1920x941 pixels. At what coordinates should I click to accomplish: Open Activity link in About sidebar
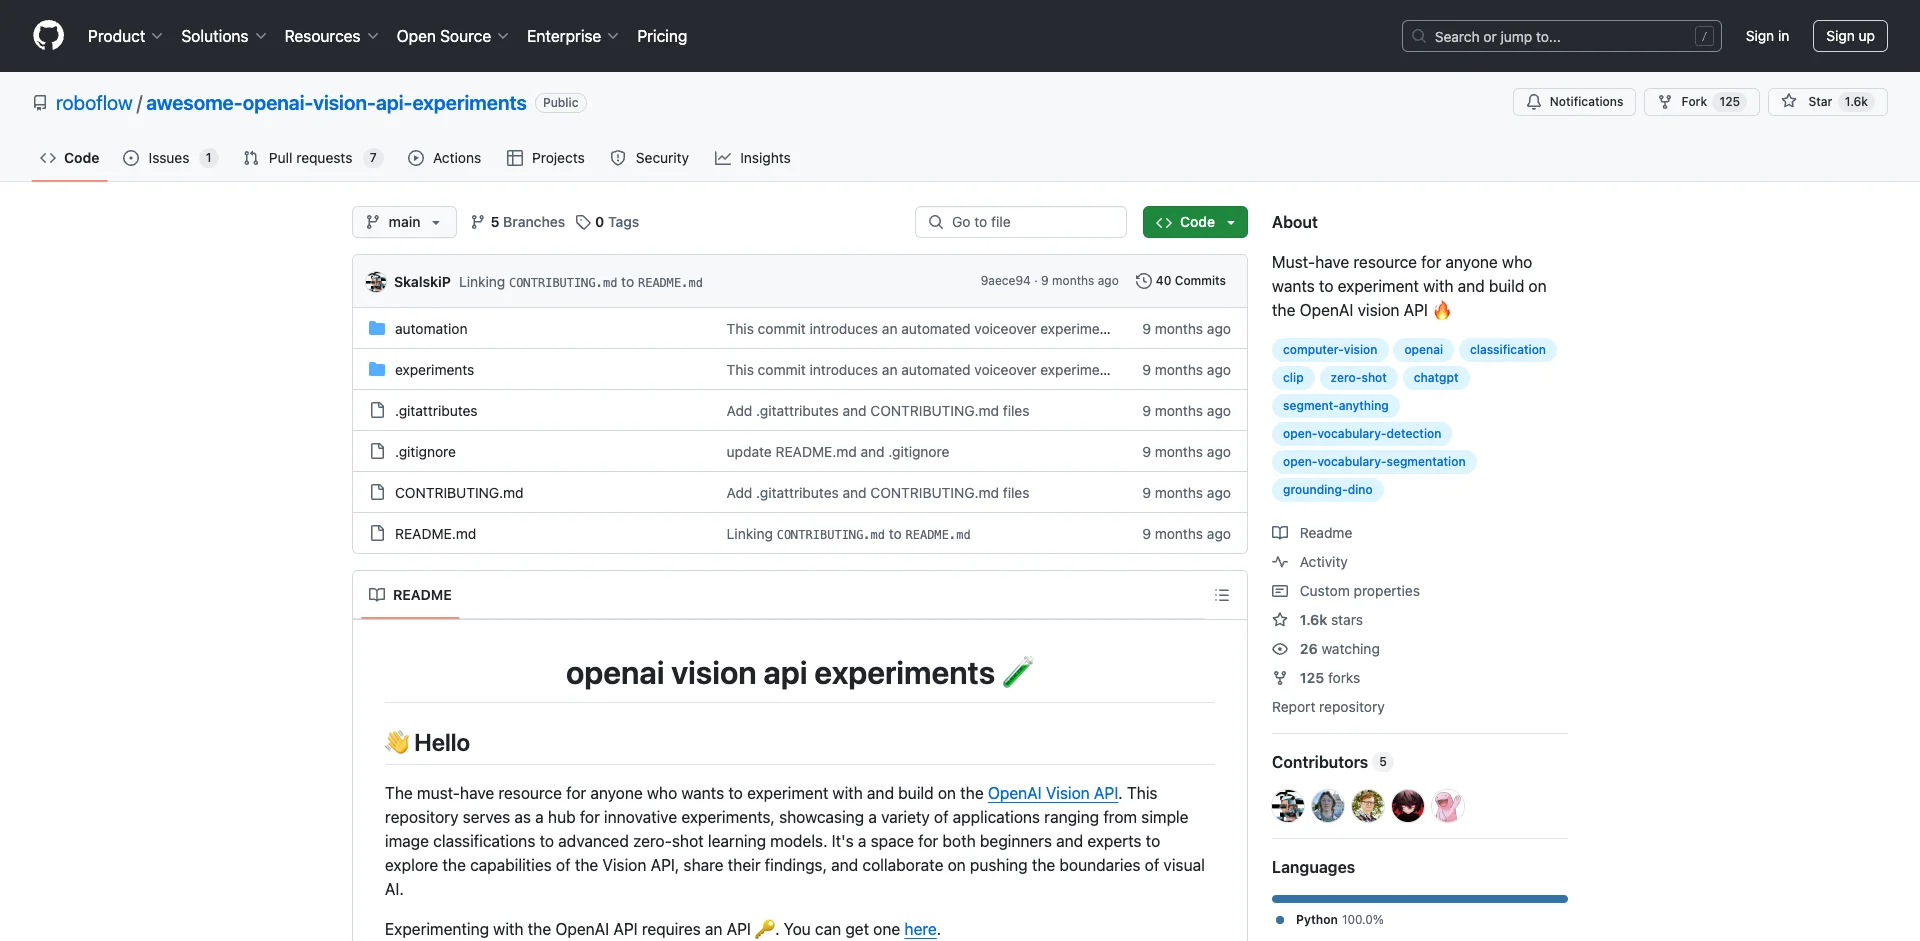[1310, 562]
